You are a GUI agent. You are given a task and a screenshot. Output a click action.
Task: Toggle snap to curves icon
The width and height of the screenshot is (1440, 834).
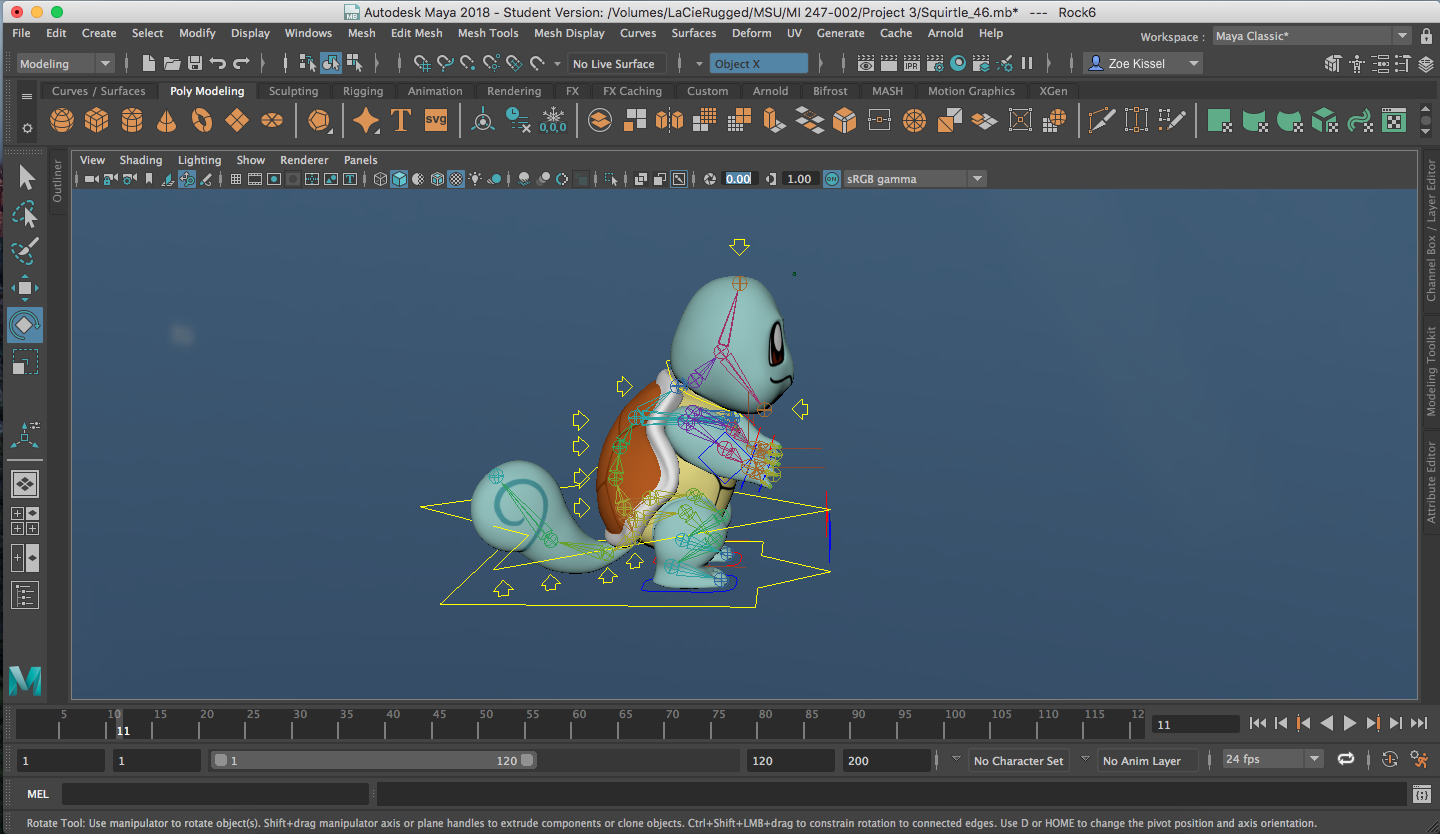[445, 63]
